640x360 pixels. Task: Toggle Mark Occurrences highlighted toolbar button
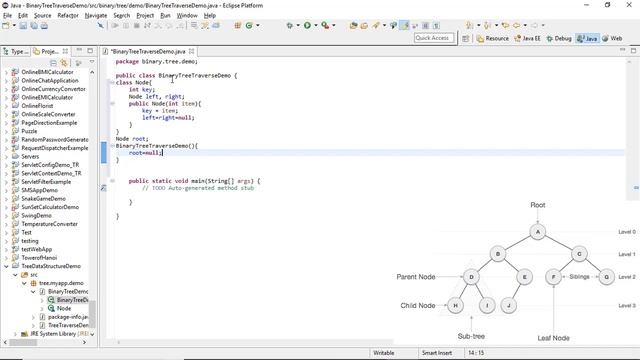404,25
